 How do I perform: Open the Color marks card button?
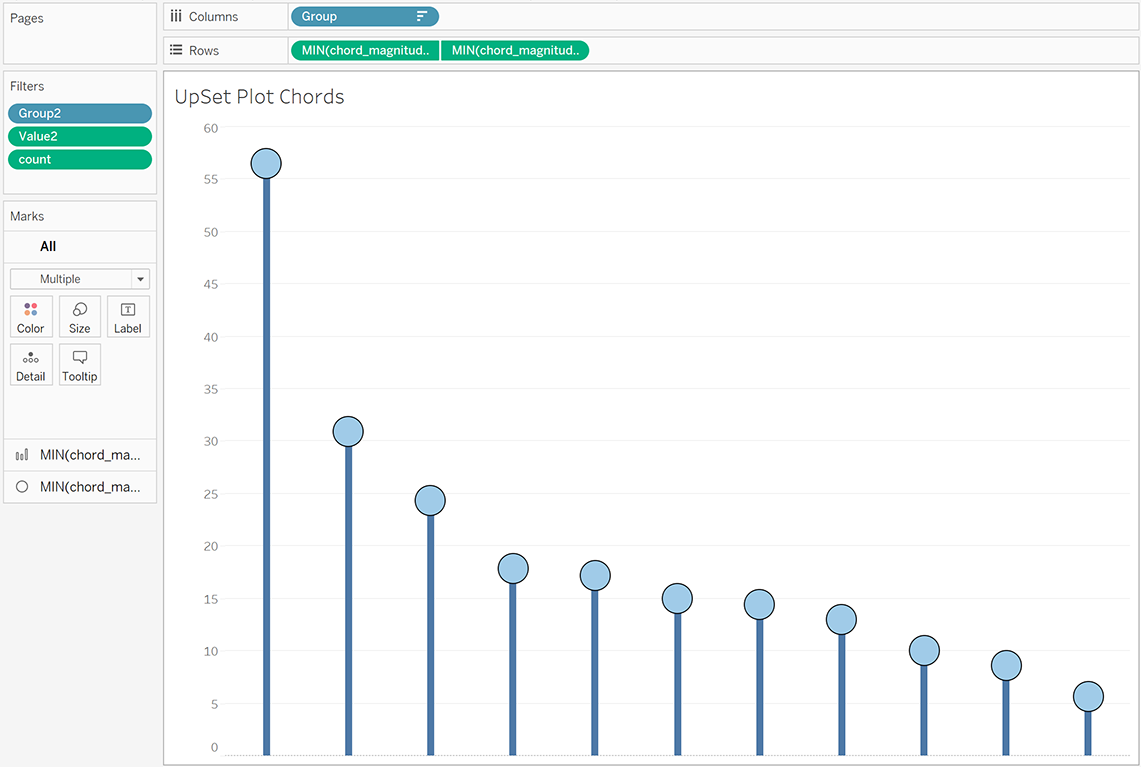31,316
